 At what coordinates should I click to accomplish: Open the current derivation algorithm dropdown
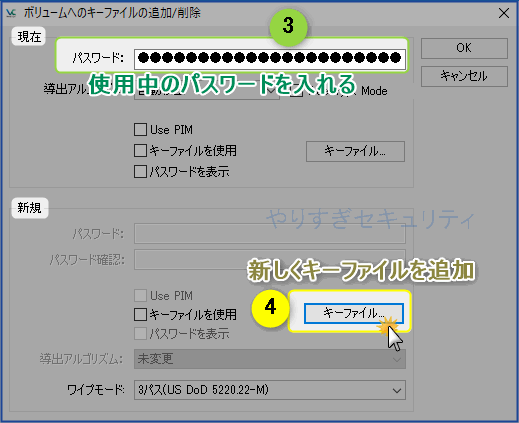click(207, 91)
